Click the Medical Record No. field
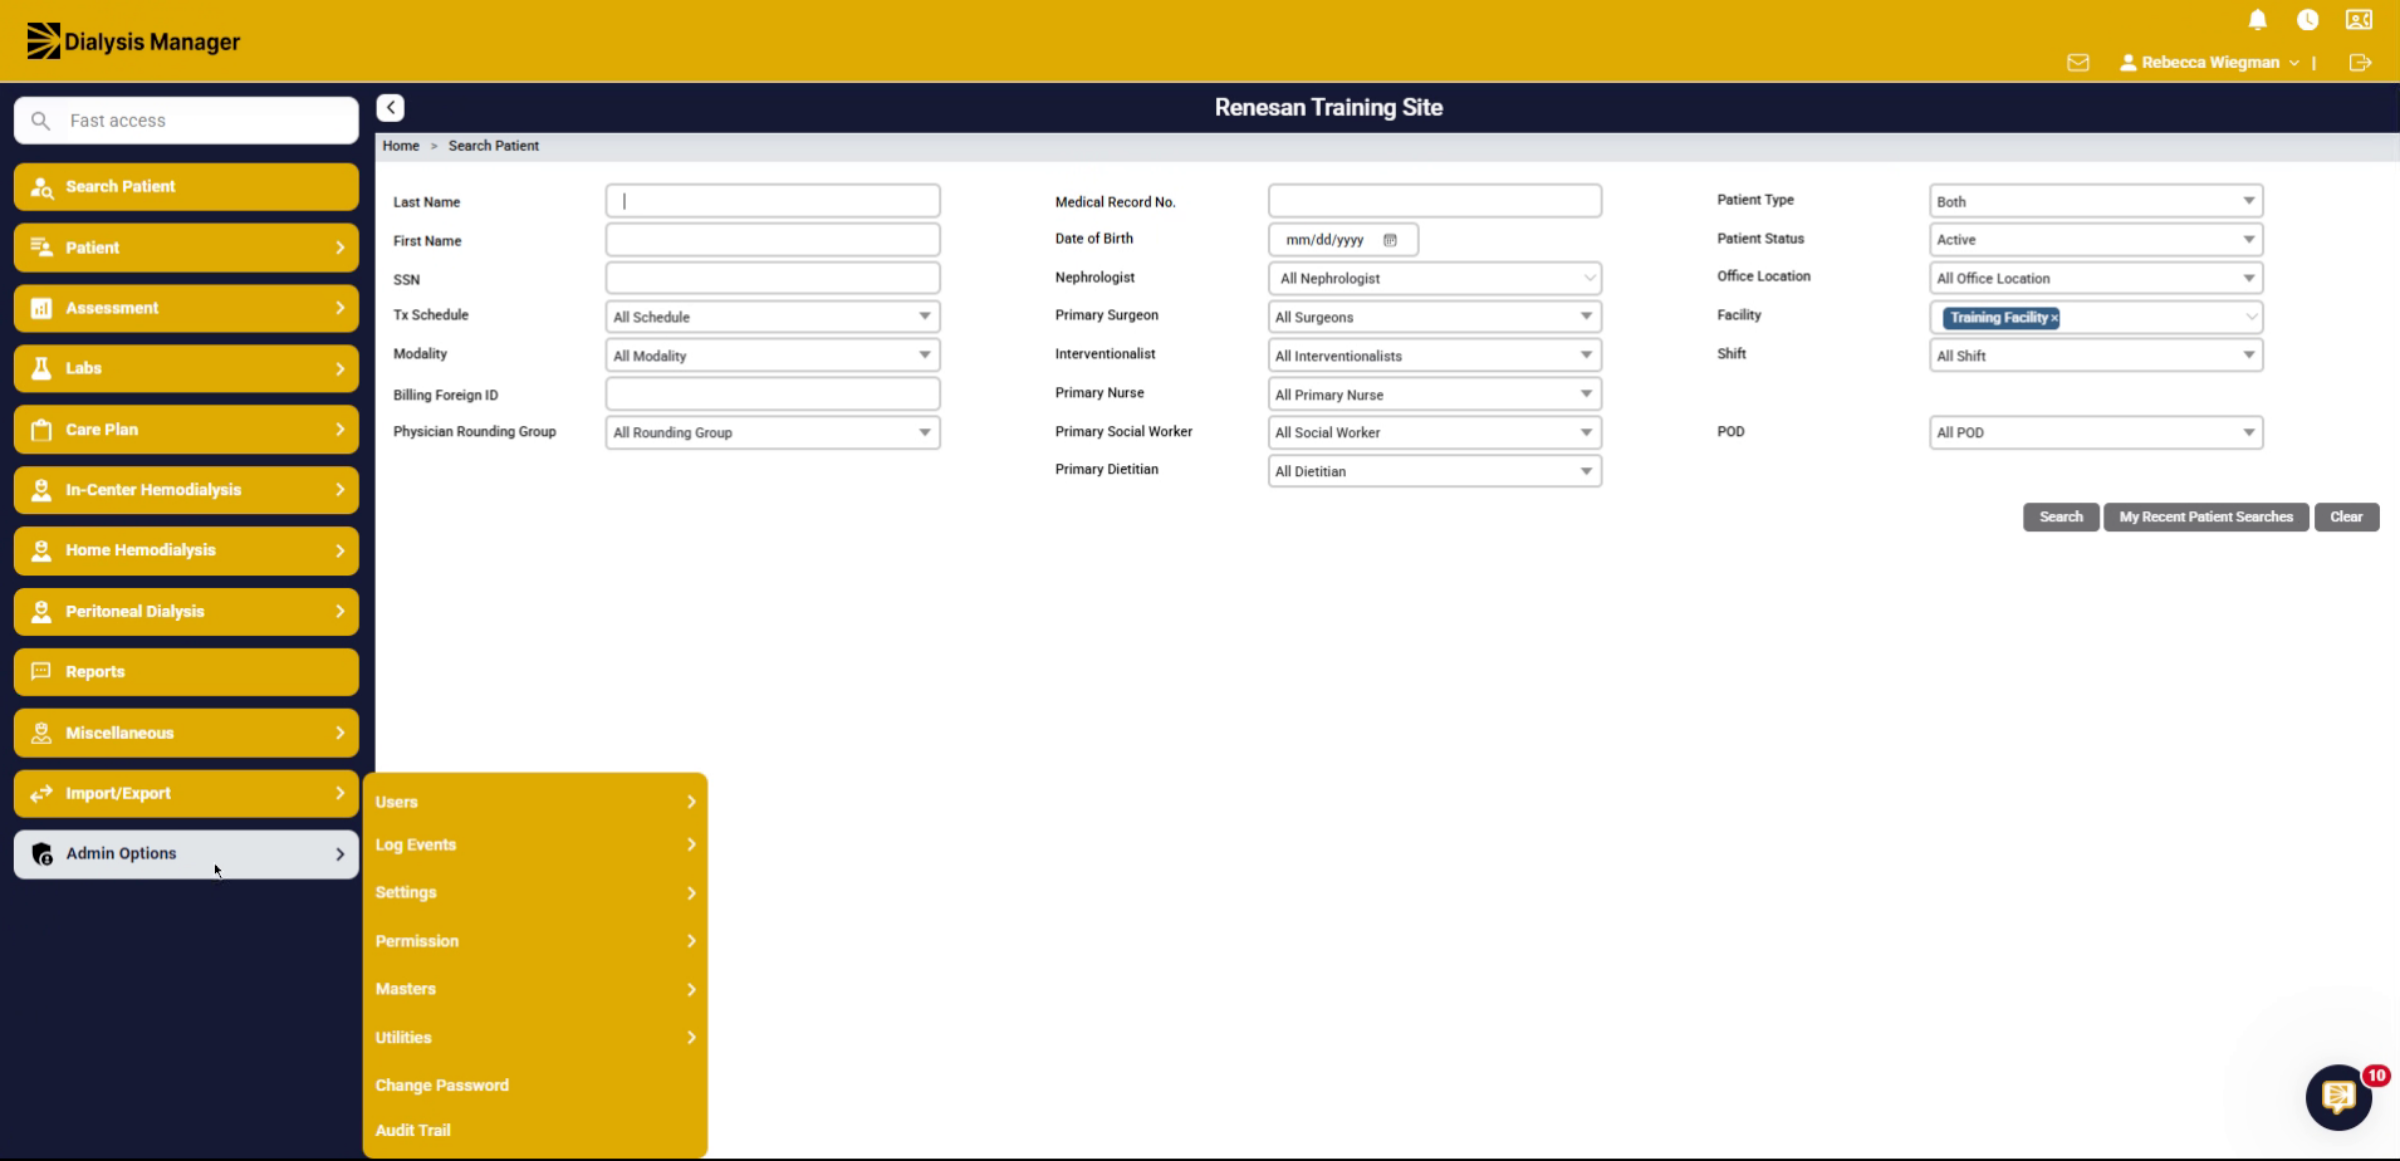 1434,201
